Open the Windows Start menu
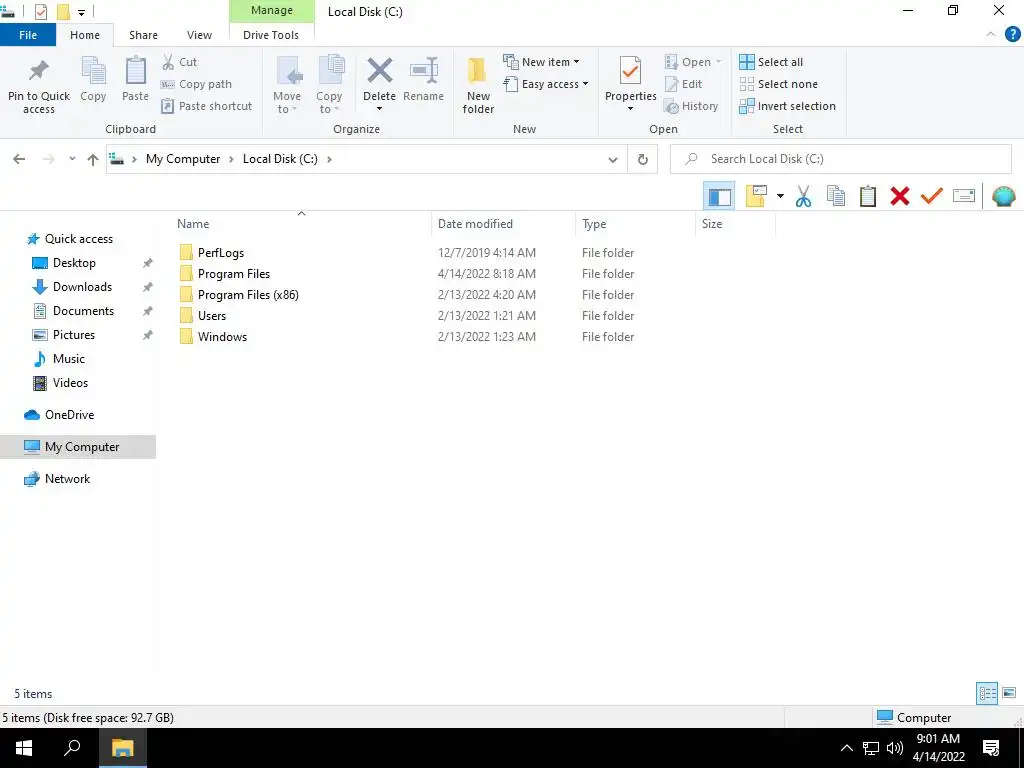This screenshot has width=1024, height=768. (24, 748)
